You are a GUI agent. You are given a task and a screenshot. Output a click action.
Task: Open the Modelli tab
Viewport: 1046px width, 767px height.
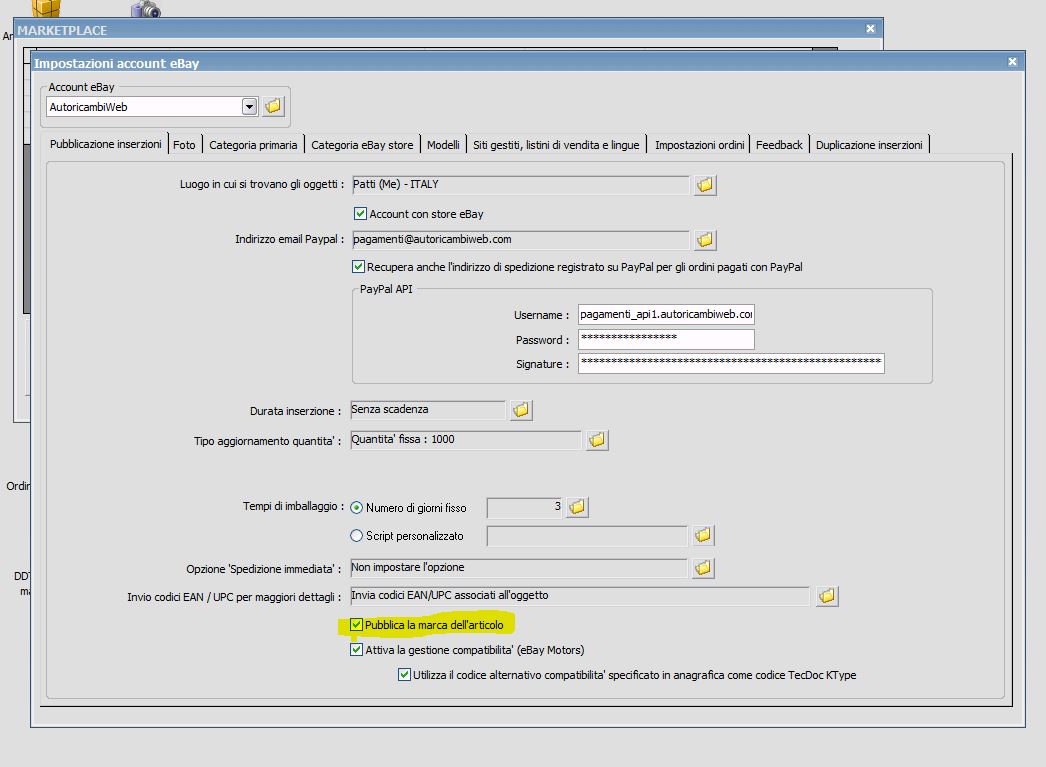443,145
